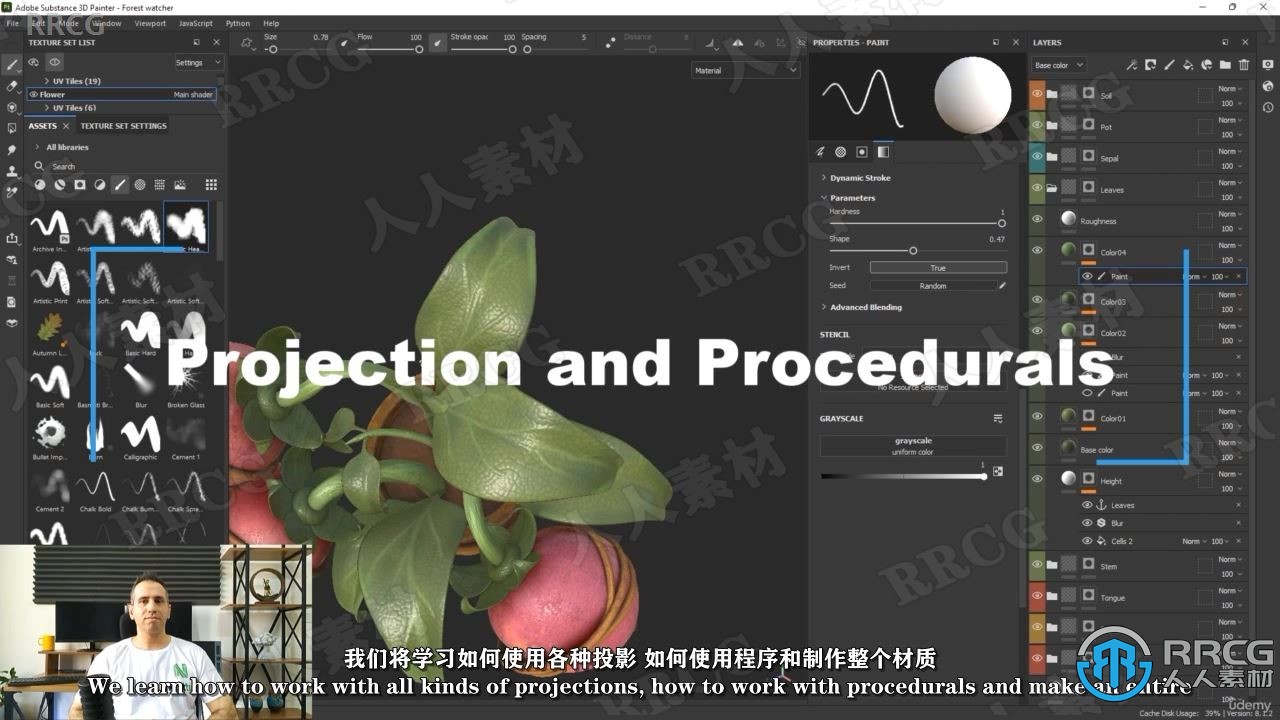The height and width of the screenshot is (720, 1280).
Task: Click the Add mask icon in Layers toolbar
Action: (1150, 65)
